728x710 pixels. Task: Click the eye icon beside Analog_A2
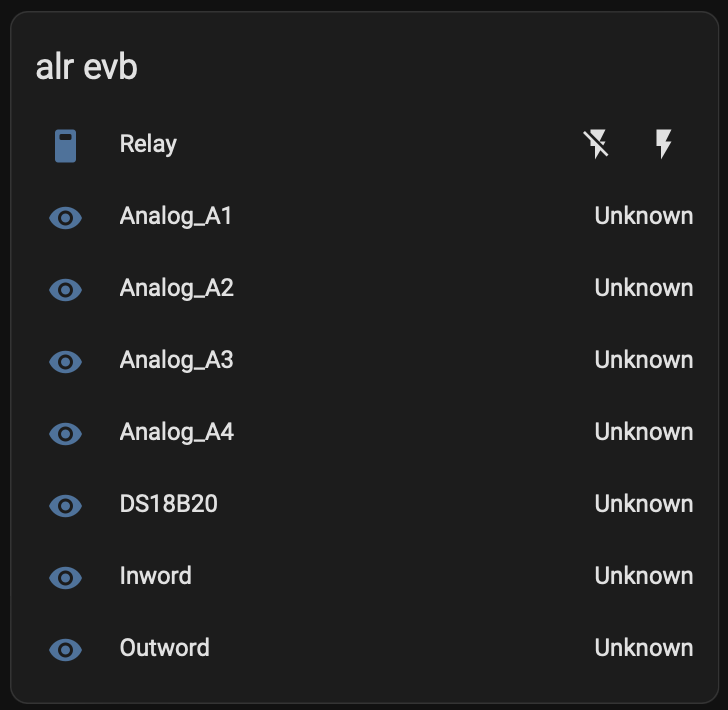[65, 289]
